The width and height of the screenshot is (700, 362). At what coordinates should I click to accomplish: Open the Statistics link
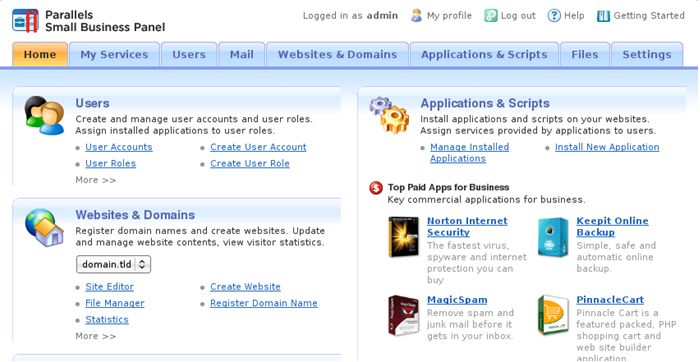tap(107, 320)
